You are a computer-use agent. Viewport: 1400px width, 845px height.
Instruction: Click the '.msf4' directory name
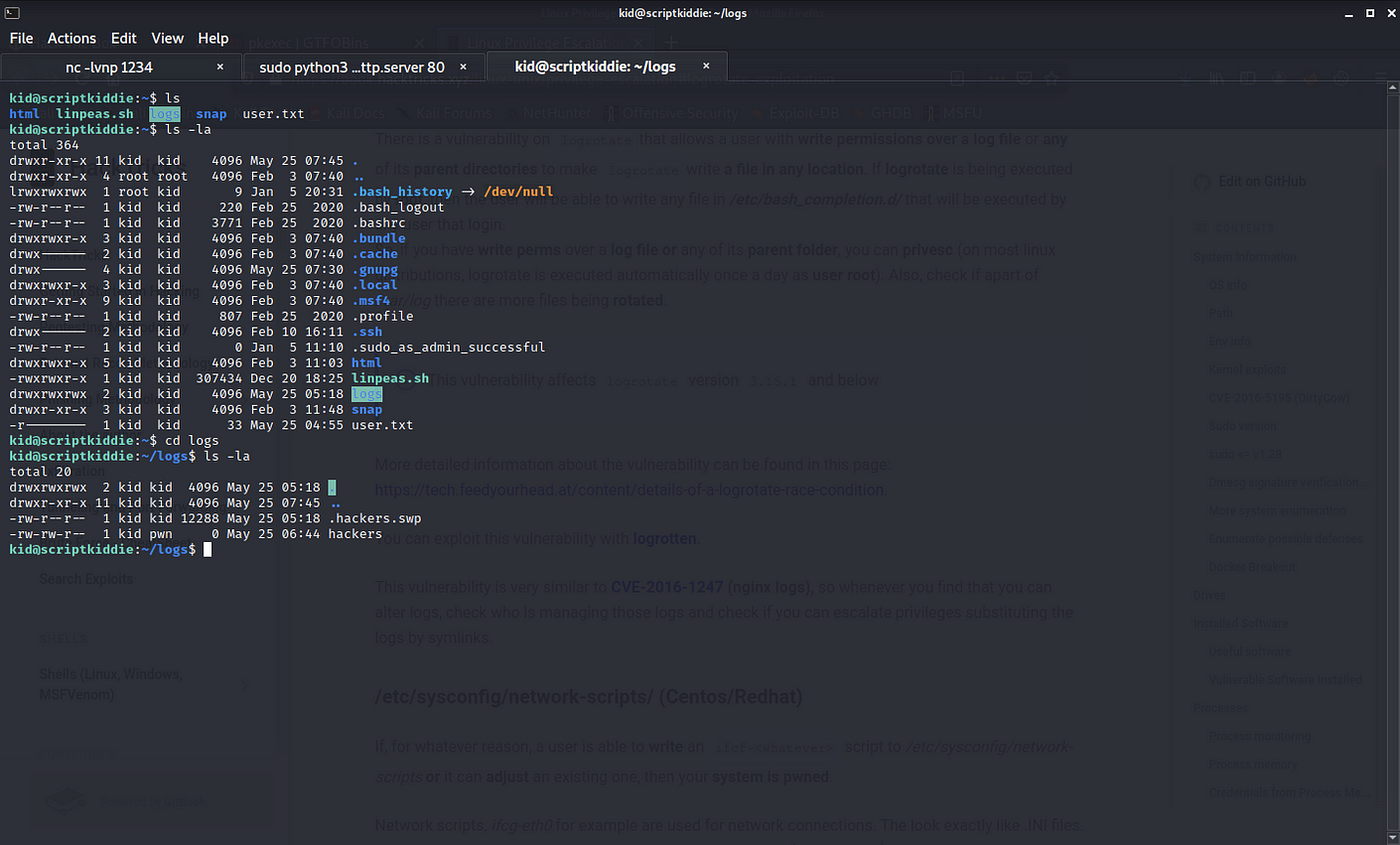point(371,301)
